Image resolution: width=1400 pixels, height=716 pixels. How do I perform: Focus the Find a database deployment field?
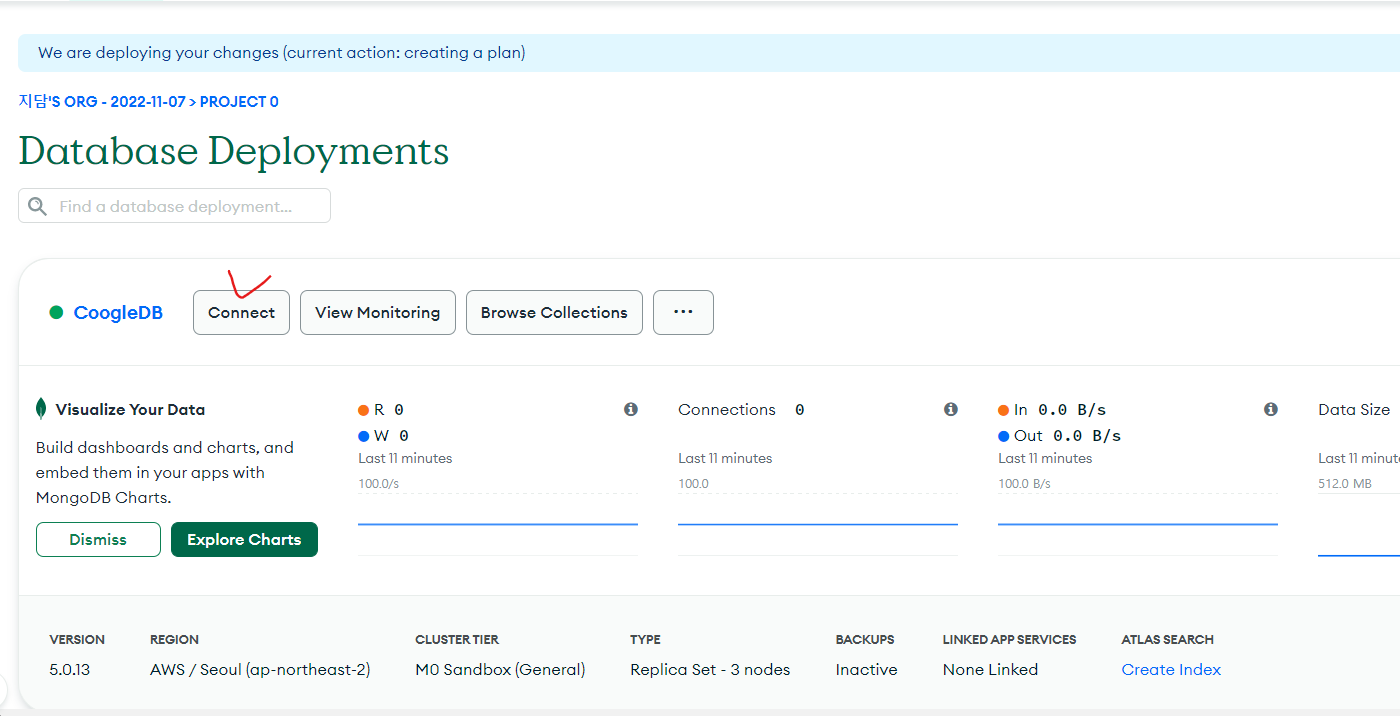pyautogui.click(x=174, y=206)
